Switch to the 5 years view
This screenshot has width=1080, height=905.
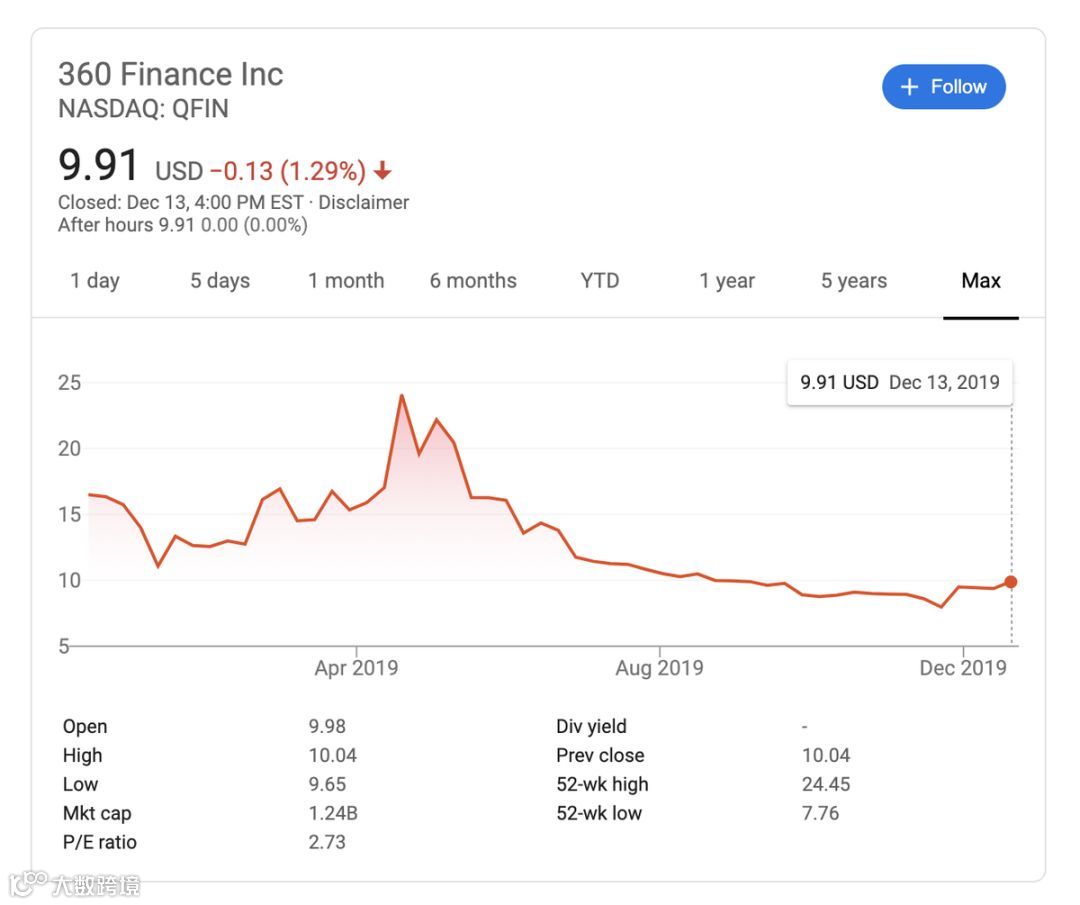tap(852, 281)
